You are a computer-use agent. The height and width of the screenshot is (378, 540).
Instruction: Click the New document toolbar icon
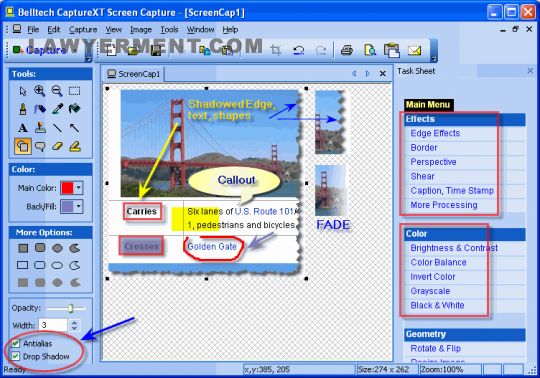pos(112,51)
